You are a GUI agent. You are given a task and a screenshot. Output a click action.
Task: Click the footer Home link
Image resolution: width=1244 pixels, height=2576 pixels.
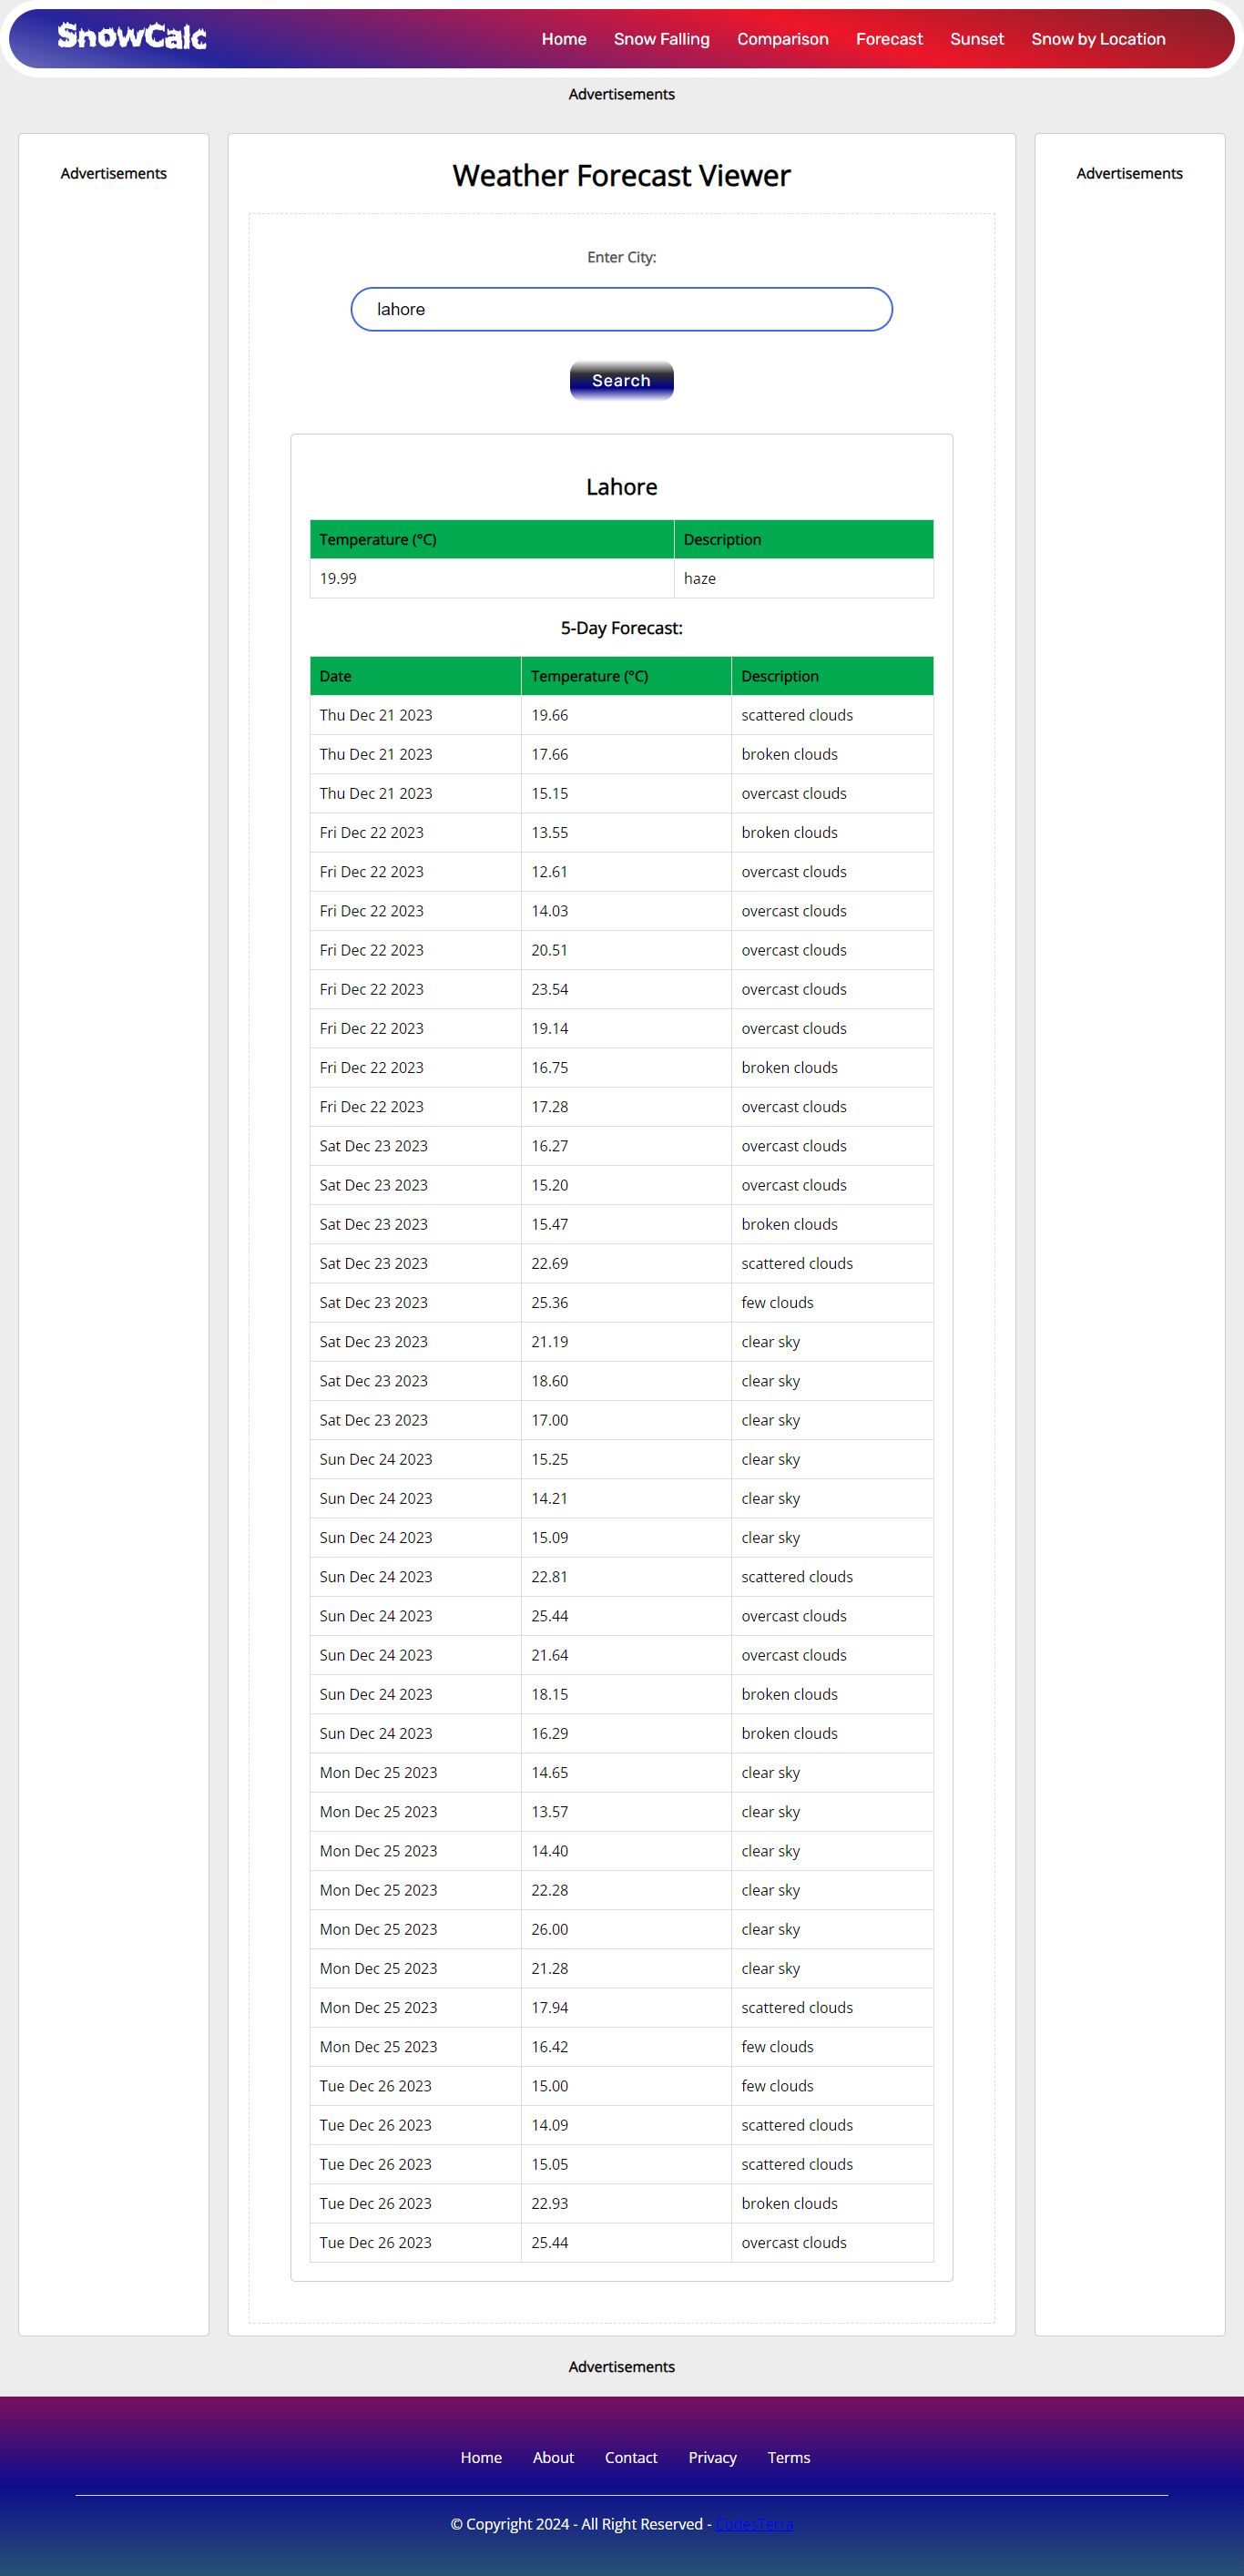(x=481, y=2457)
